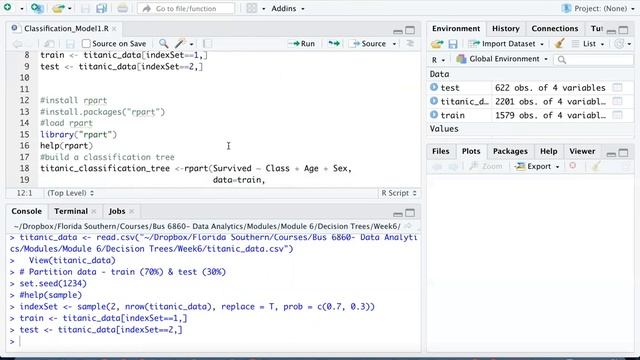Close the Terminal tab

(94, 211)
